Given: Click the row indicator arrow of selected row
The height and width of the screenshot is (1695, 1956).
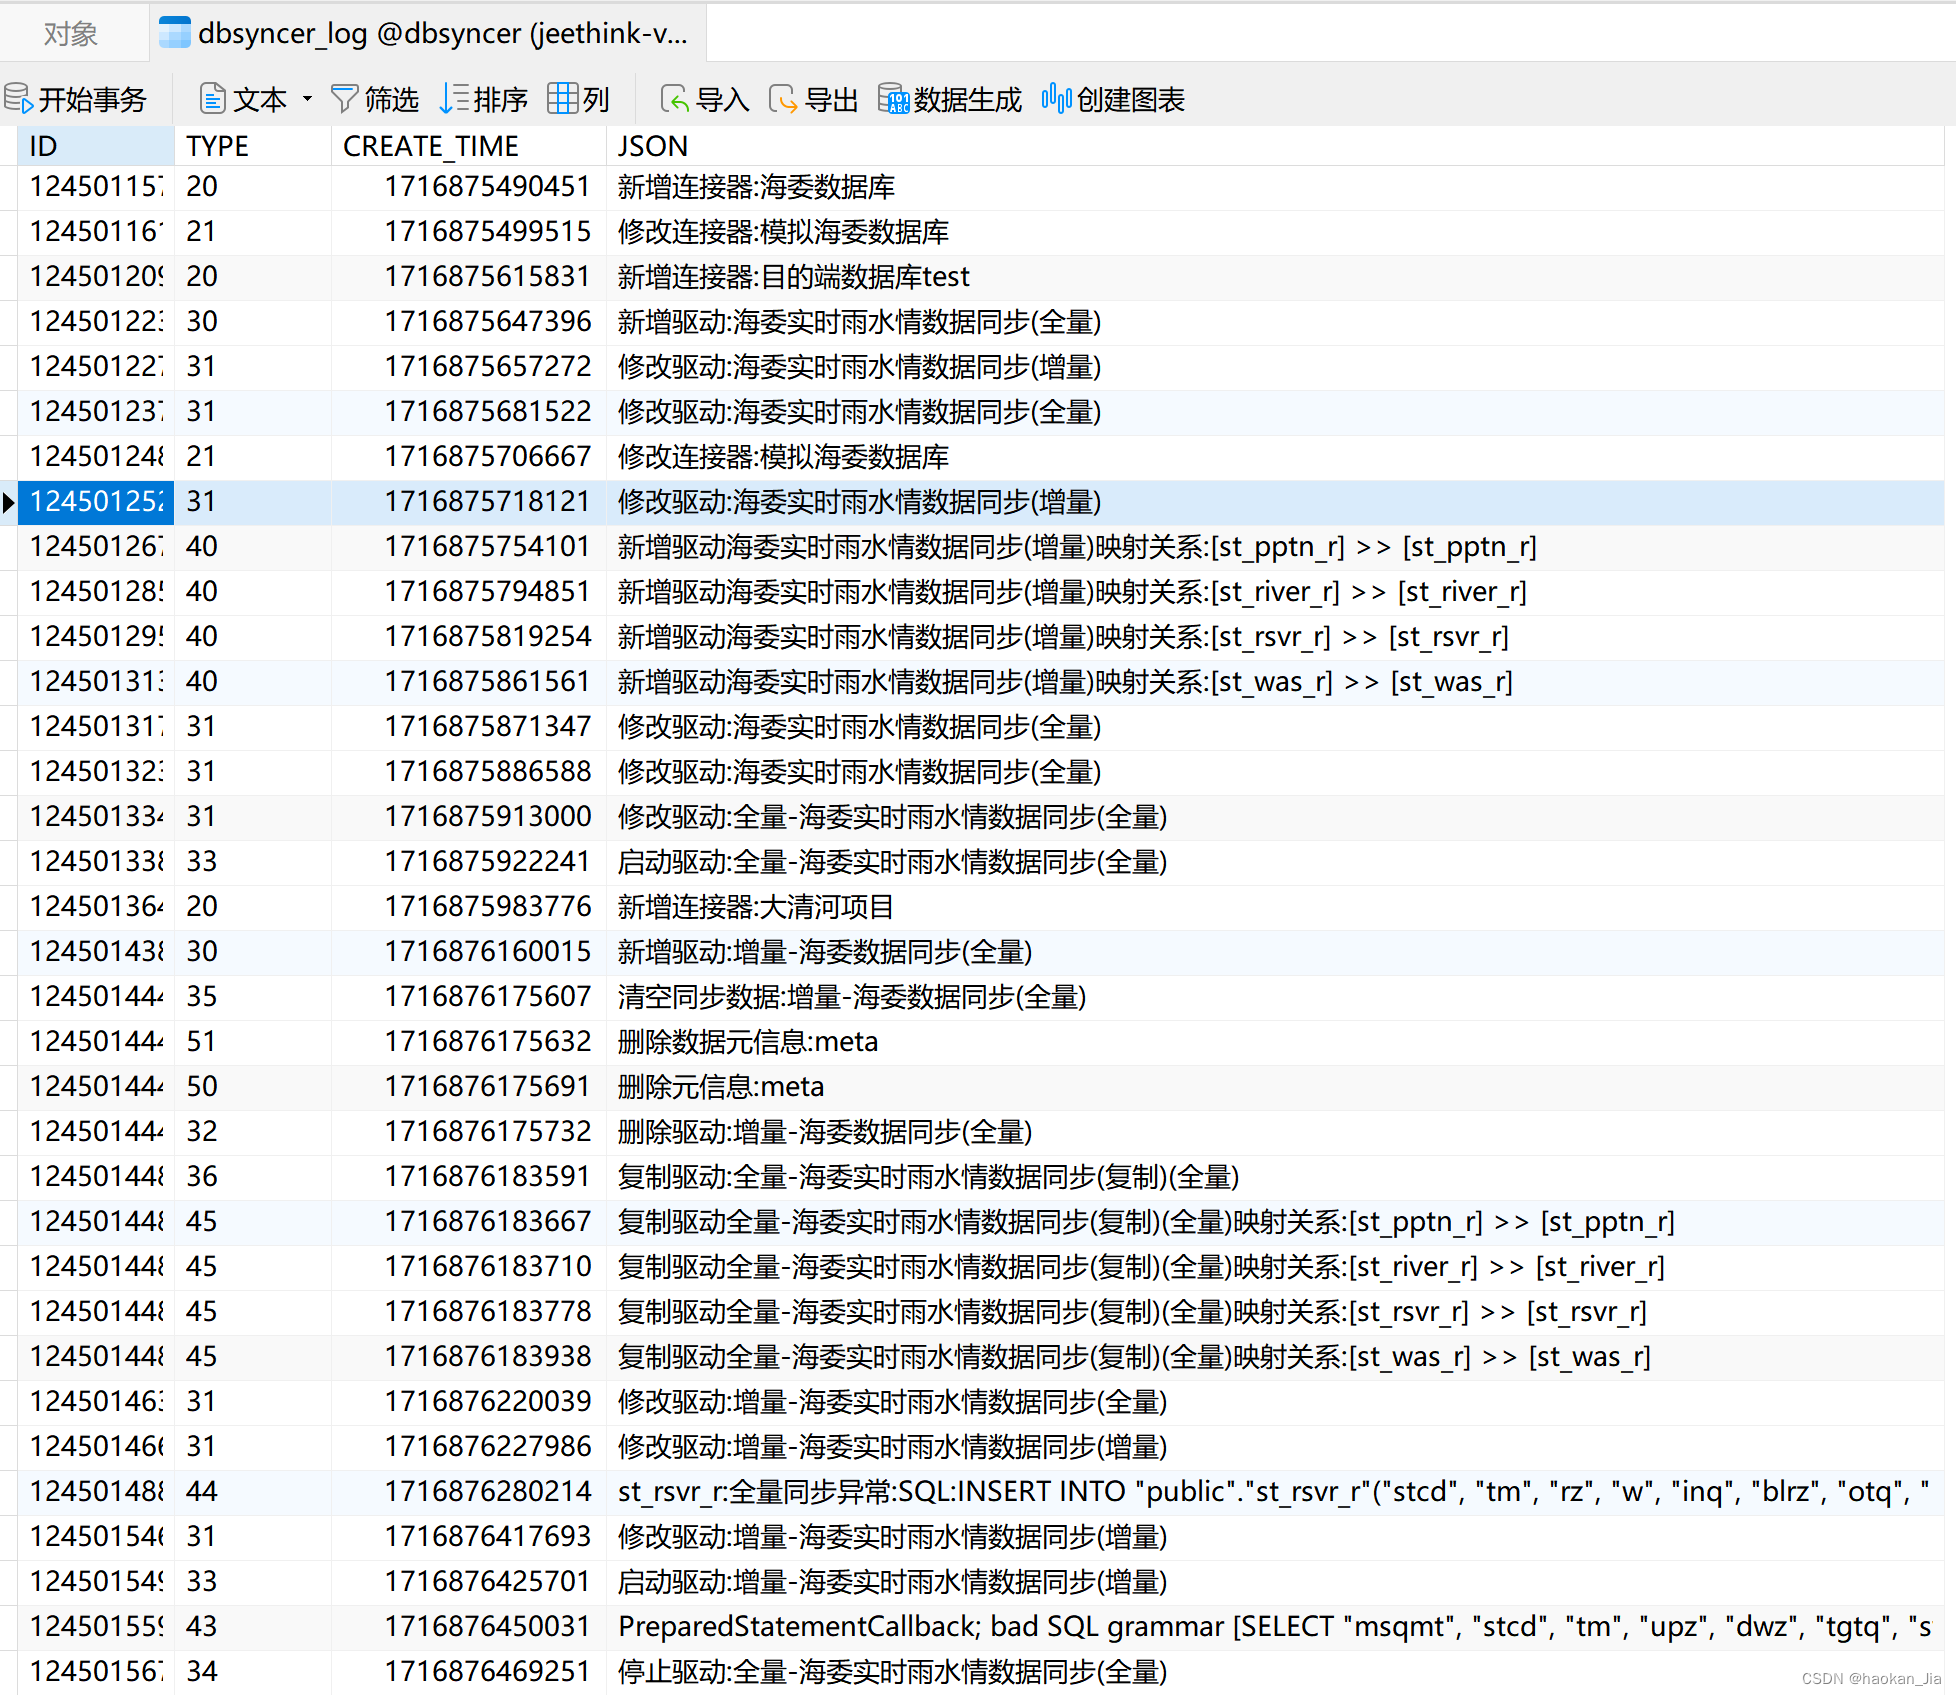Looking at the screenshot, I should click(8, 502).
